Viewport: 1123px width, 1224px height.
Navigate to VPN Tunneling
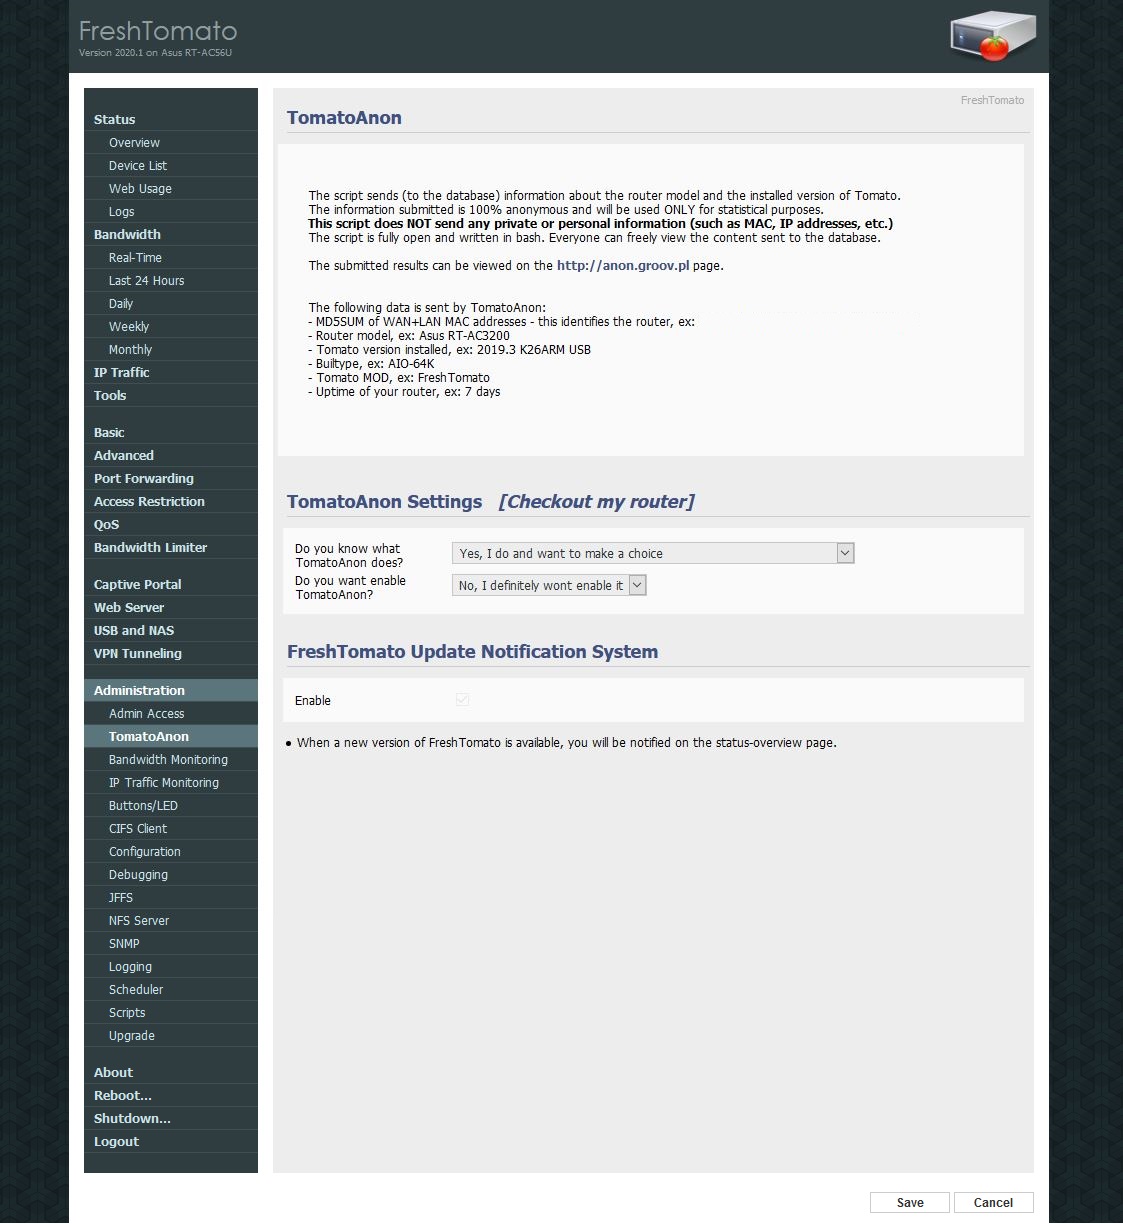click(171, 654)
